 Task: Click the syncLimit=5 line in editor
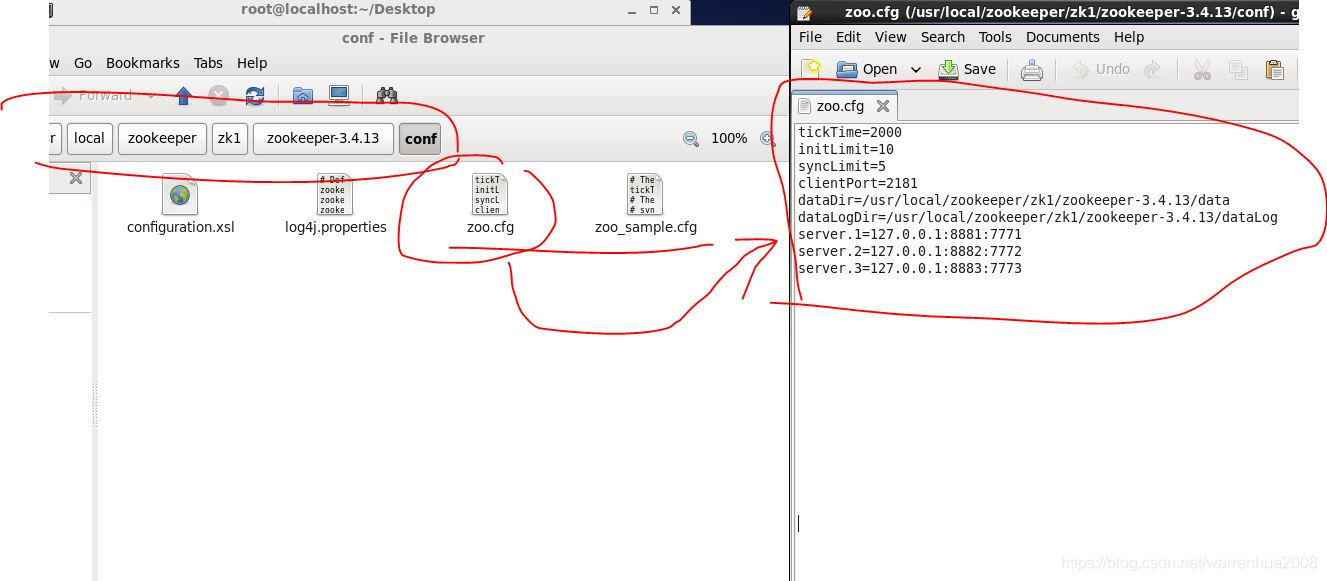(842, 166)
